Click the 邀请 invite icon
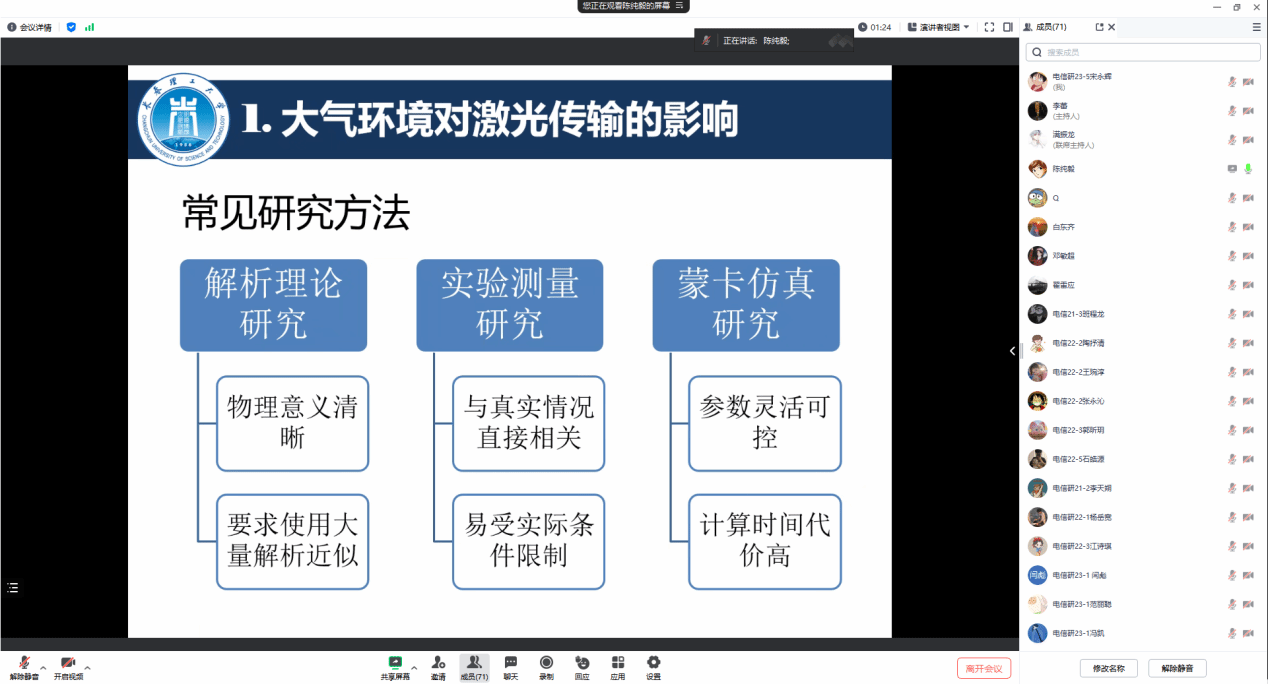Screen dimensions: 1268x684 [x=438, y=666]
